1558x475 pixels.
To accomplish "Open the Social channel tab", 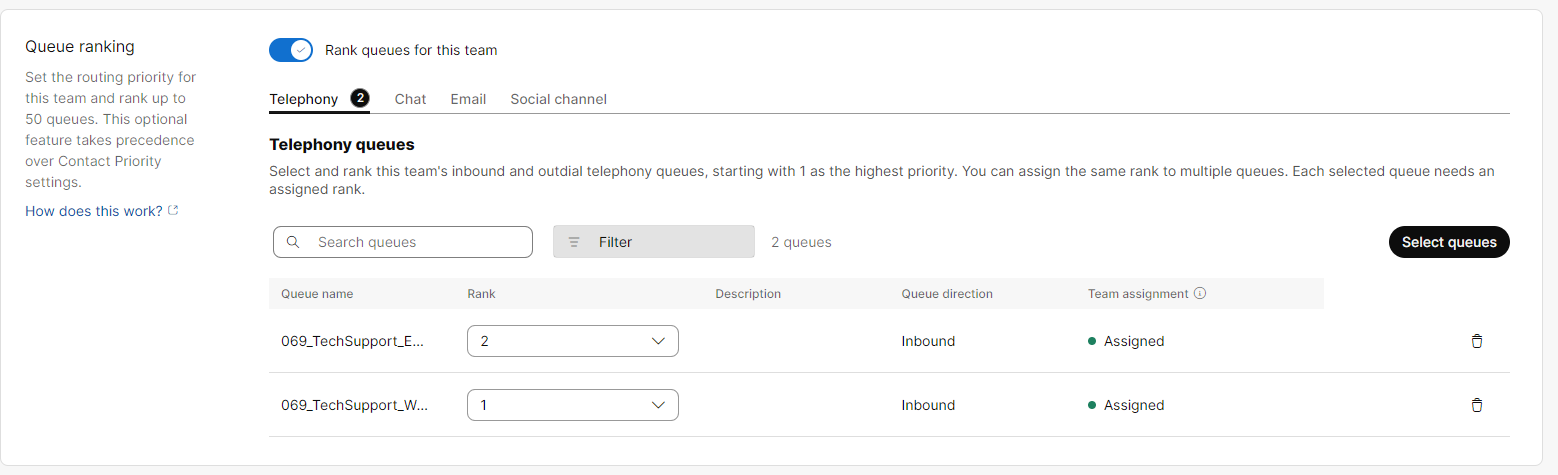I will click(558, 99).
